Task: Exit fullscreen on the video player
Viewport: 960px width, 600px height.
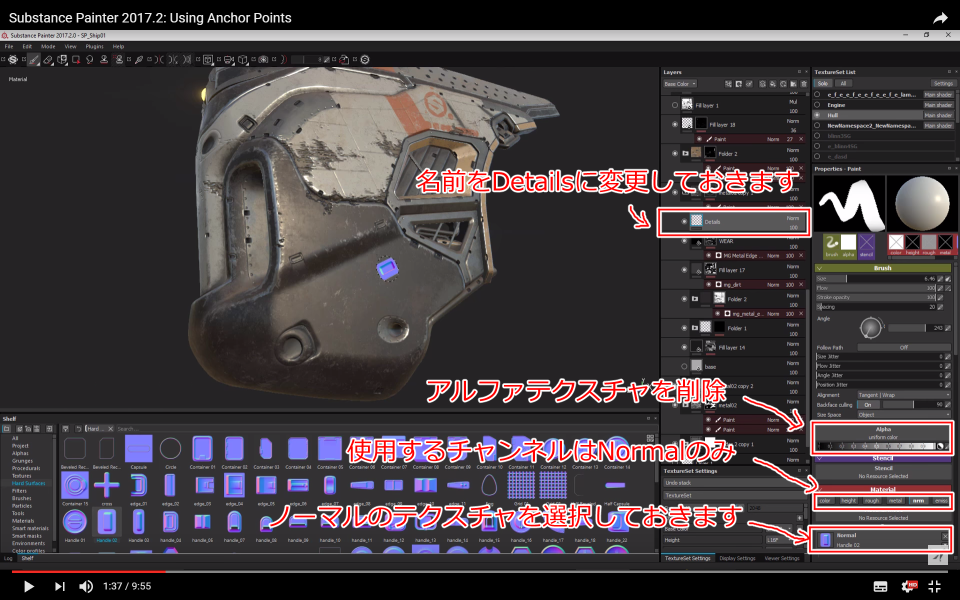Action: (934, 586)
